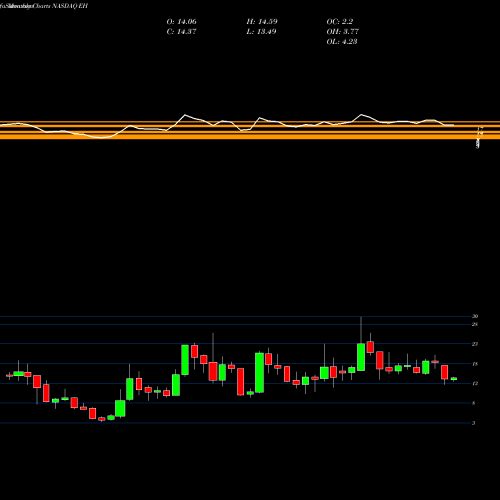Click the OH: 3.77 readout

343,32
